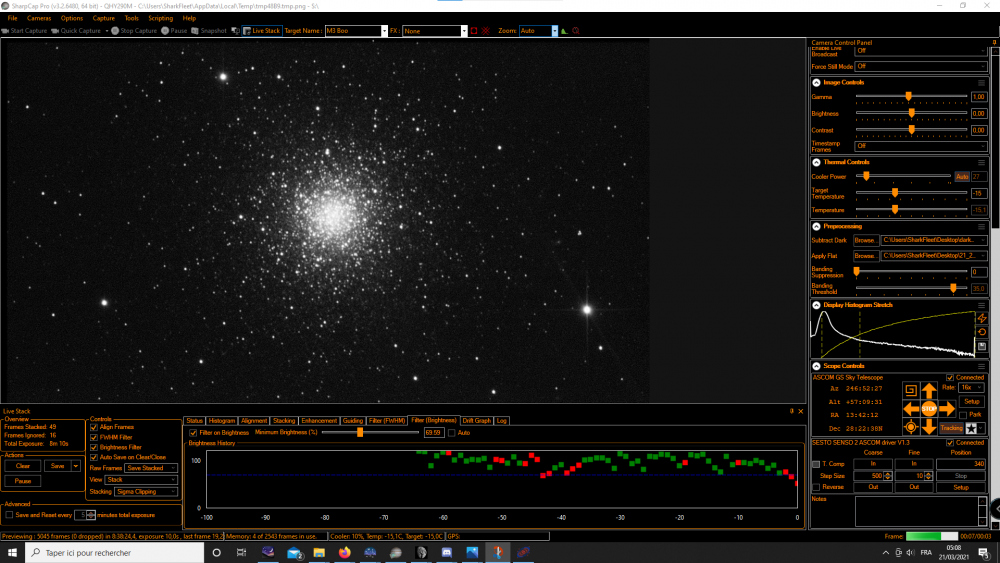The height and width of the screenshot is (563, 1000).
Task: Click the Tracking button
Action: point(951,428)
